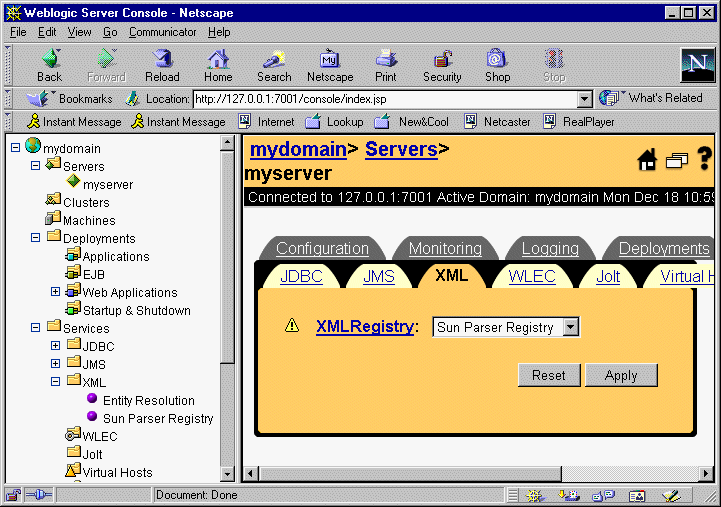Image resolution: width=721 pixels, height=507 pixels.
Task: Click the status bar security lock icon
Action: (13, 495)
